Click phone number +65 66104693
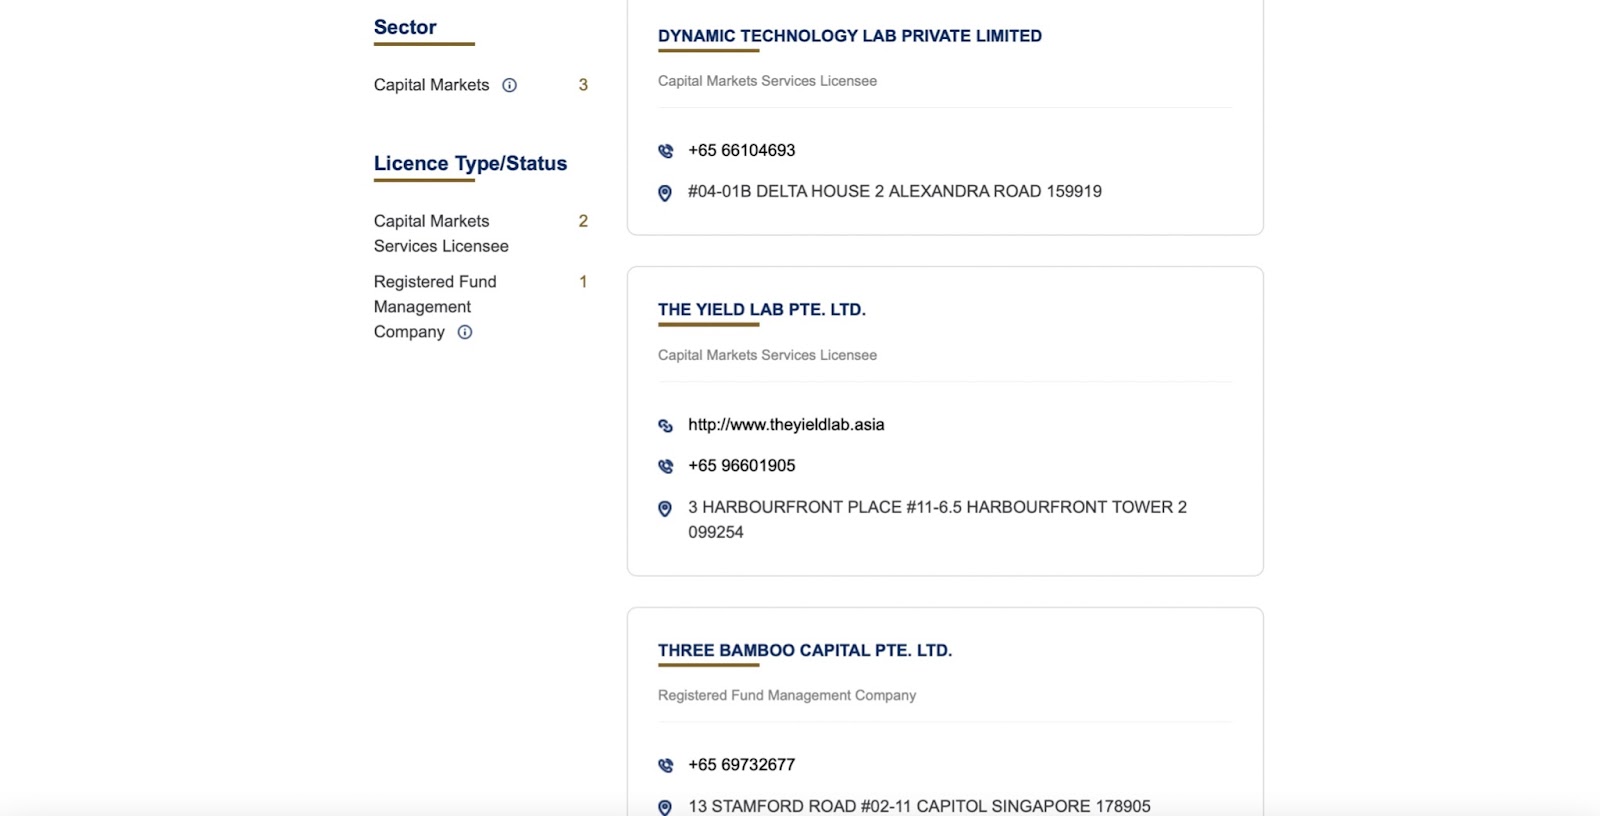1600x816 pixels. tap(742, 151)
